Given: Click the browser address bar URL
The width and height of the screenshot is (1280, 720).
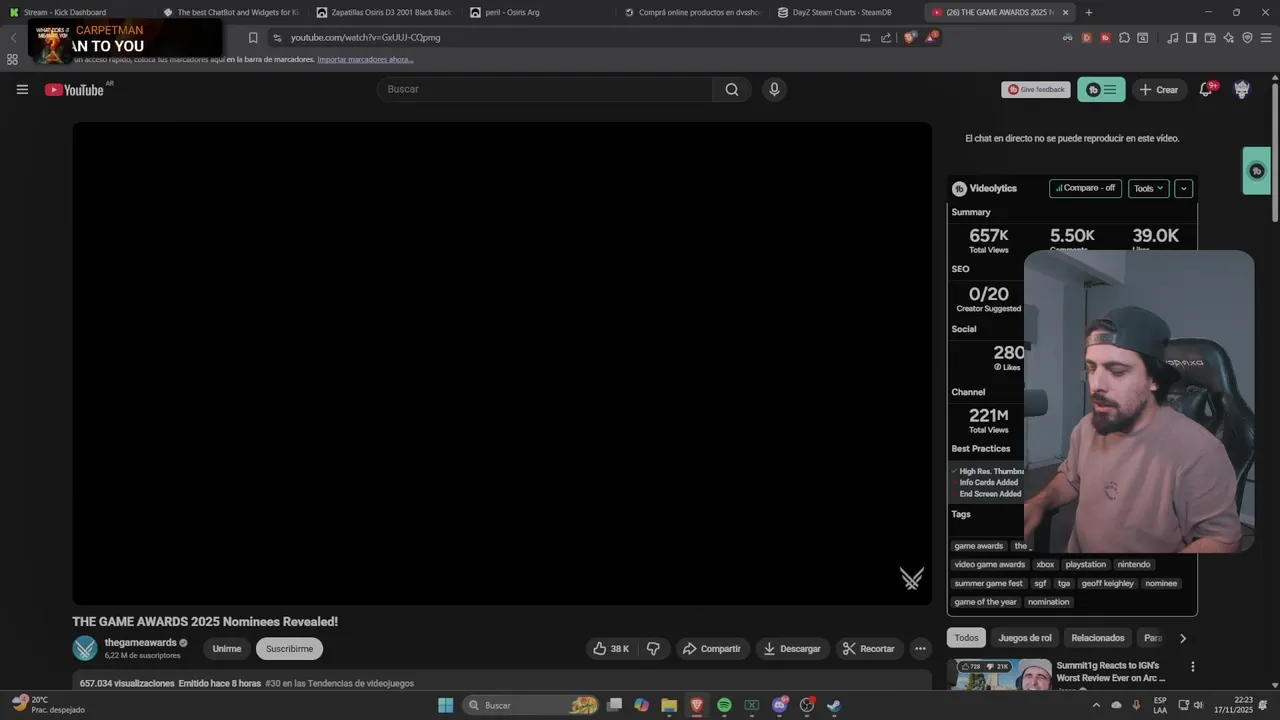Looking at the screenshot, I should tap(365, 37).
